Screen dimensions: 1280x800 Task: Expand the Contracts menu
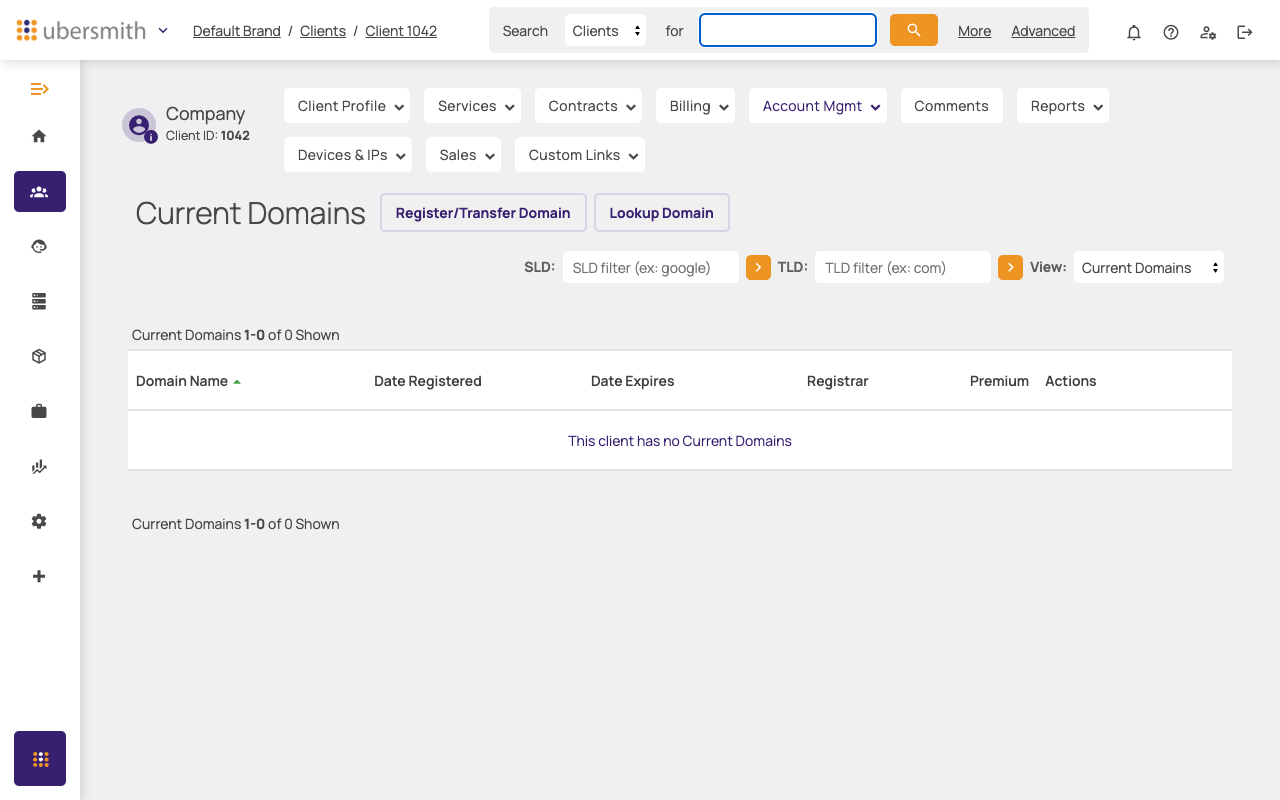coord(588,106)
